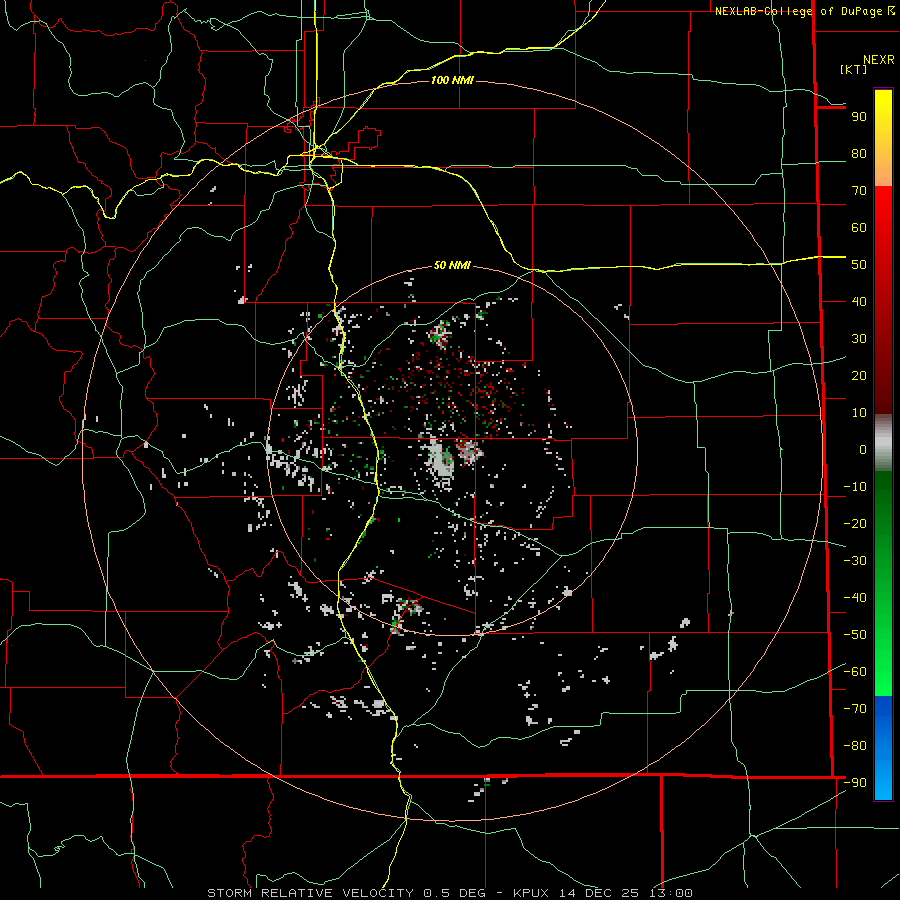Click the Storm Relative Velocity caption text
900x900 pixels.
pyautogui.click(x=310, y=893)
